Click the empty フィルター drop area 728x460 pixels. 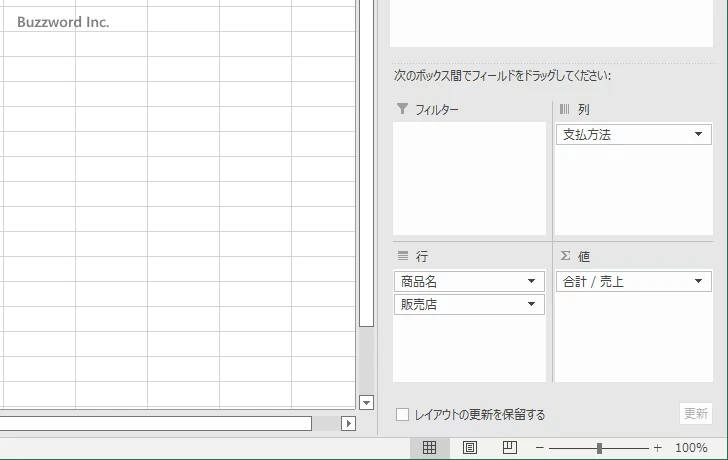coord(469,178)
